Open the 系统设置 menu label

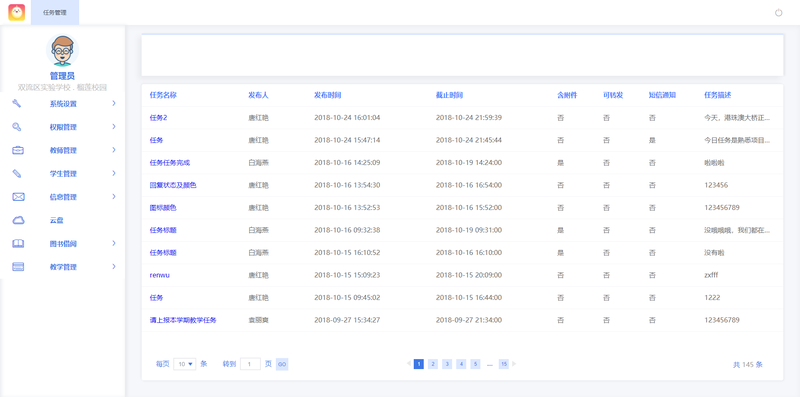(63, 104)
